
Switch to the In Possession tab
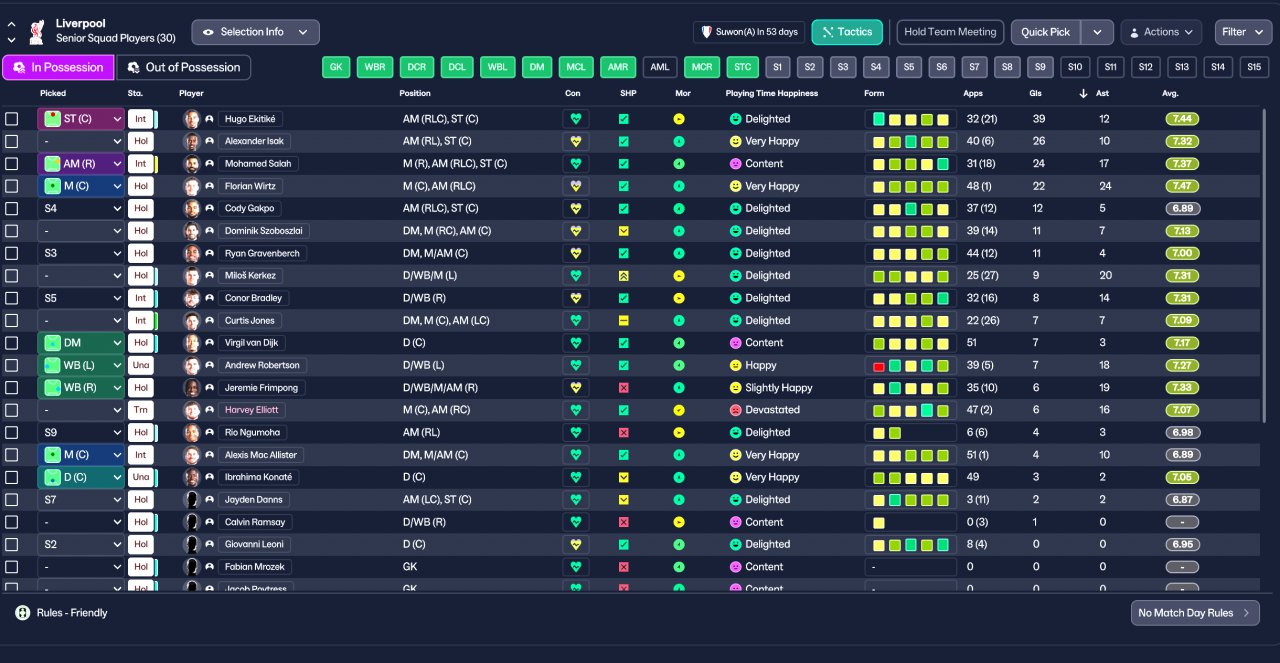click(x=58, y=67)
